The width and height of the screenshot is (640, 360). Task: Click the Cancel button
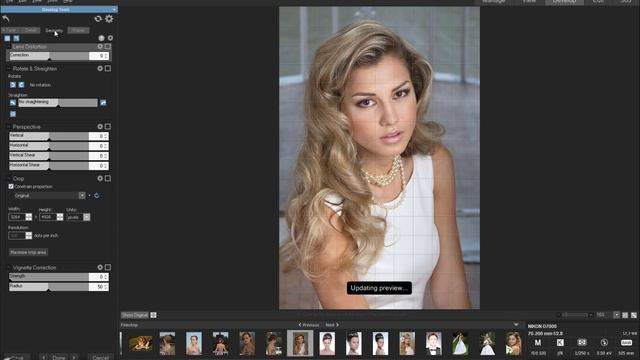click(x=100, y=357)
